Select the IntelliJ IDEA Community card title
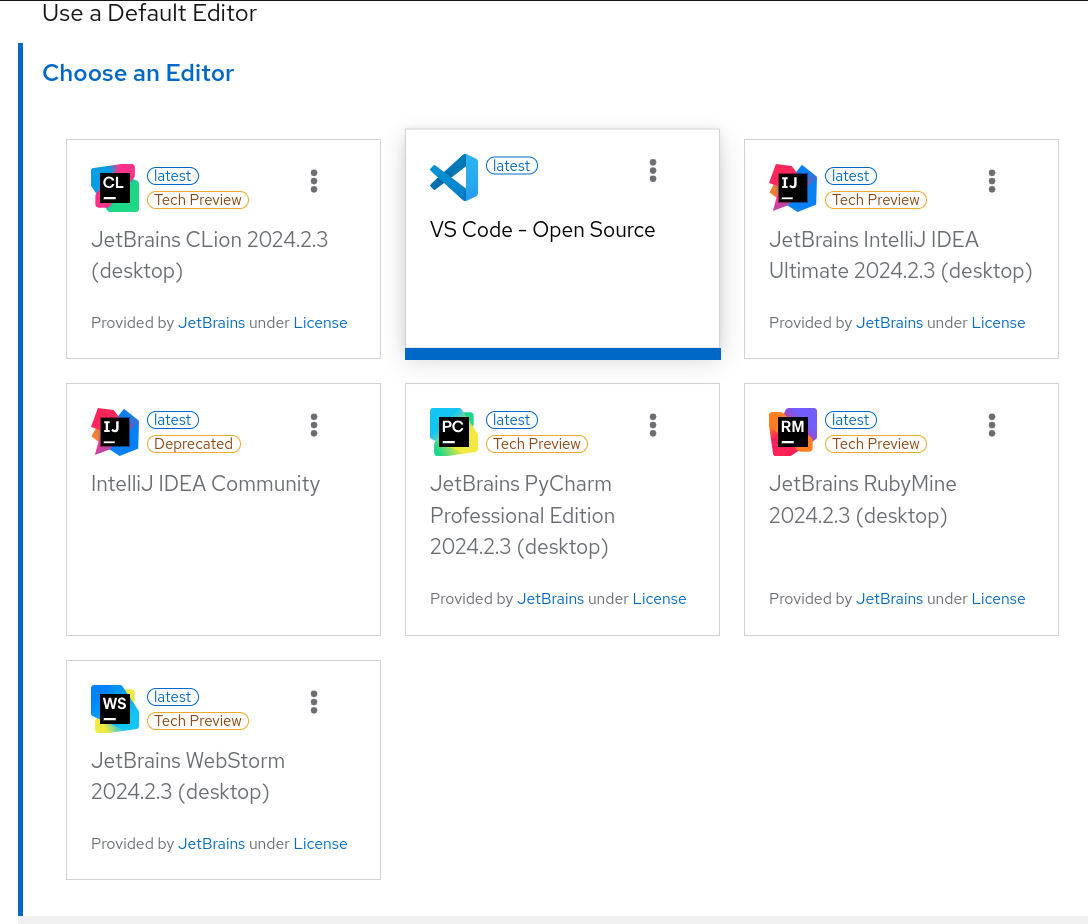The height and width of the screenshot is (924, 1088). tap(205, 484)
